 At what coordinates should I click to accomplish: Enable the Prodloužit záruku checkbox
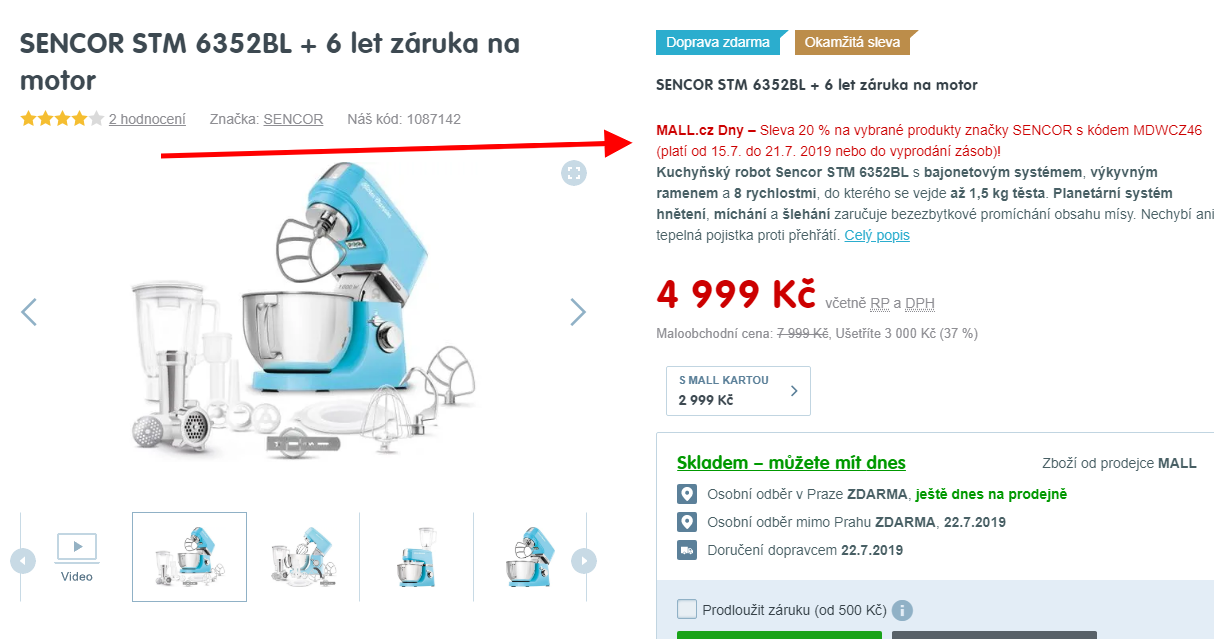[686, 609]
